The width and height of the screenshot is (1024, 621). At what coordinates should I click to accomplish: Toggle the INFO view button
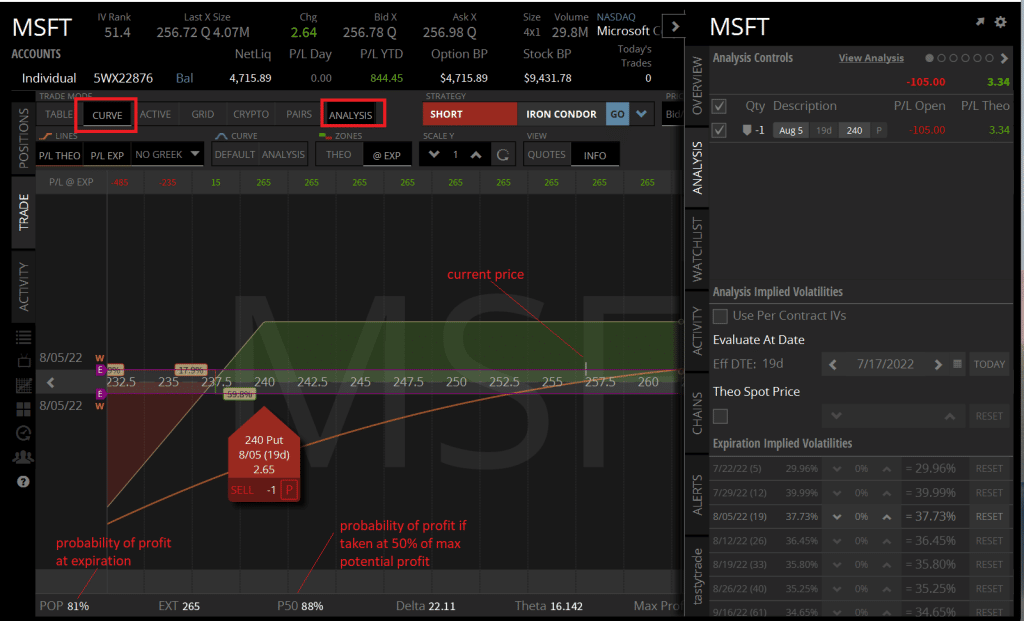(595, 154)
